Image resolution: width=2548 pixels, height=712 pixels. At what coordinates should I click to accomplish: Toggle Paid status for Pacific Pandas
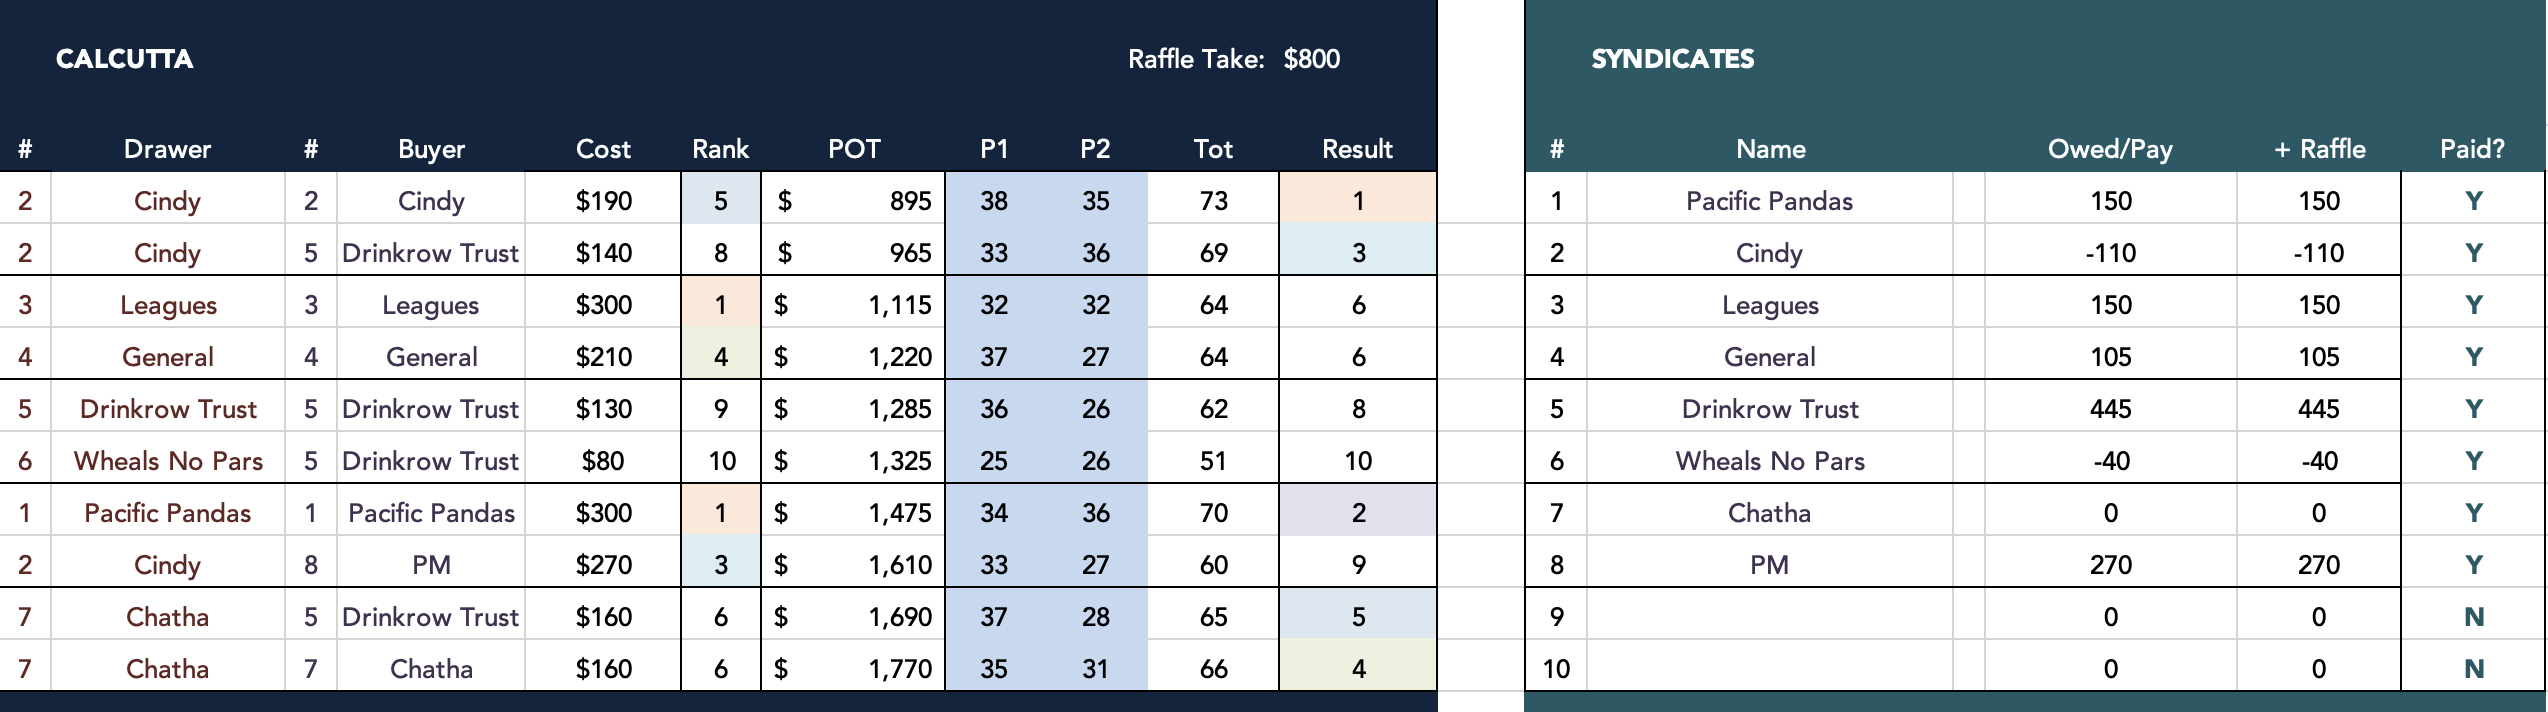(x=2473, y=201)
